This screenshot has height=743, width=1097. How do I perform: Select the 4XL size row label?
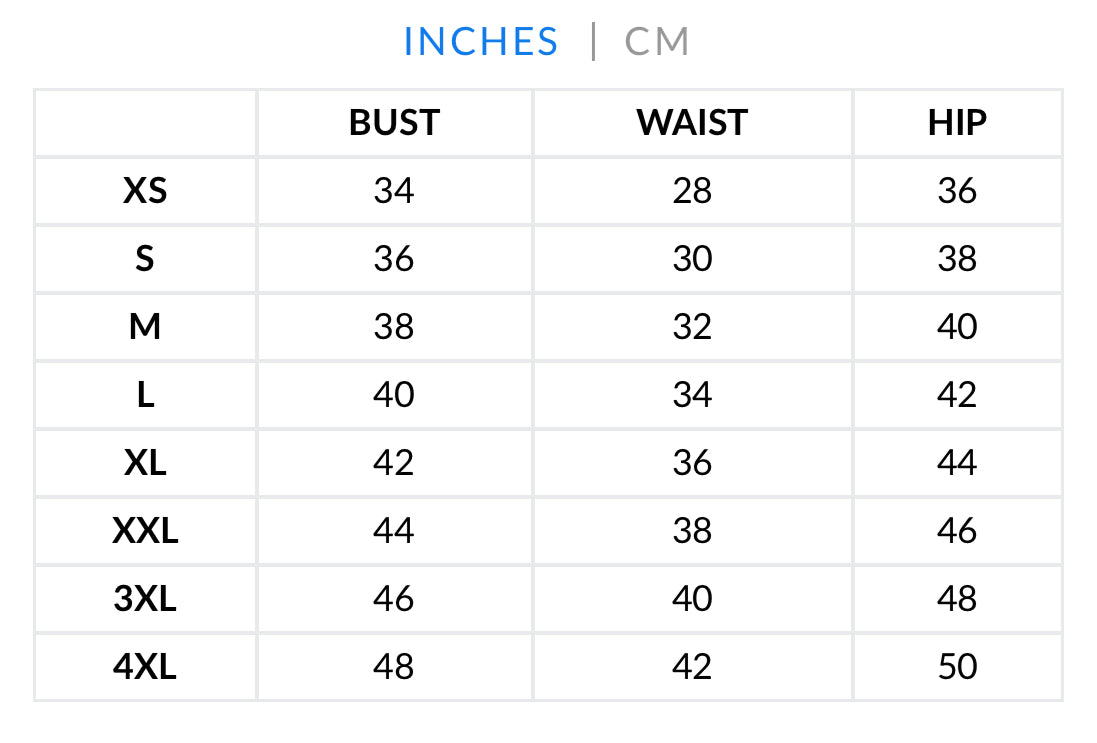point(145,667)
